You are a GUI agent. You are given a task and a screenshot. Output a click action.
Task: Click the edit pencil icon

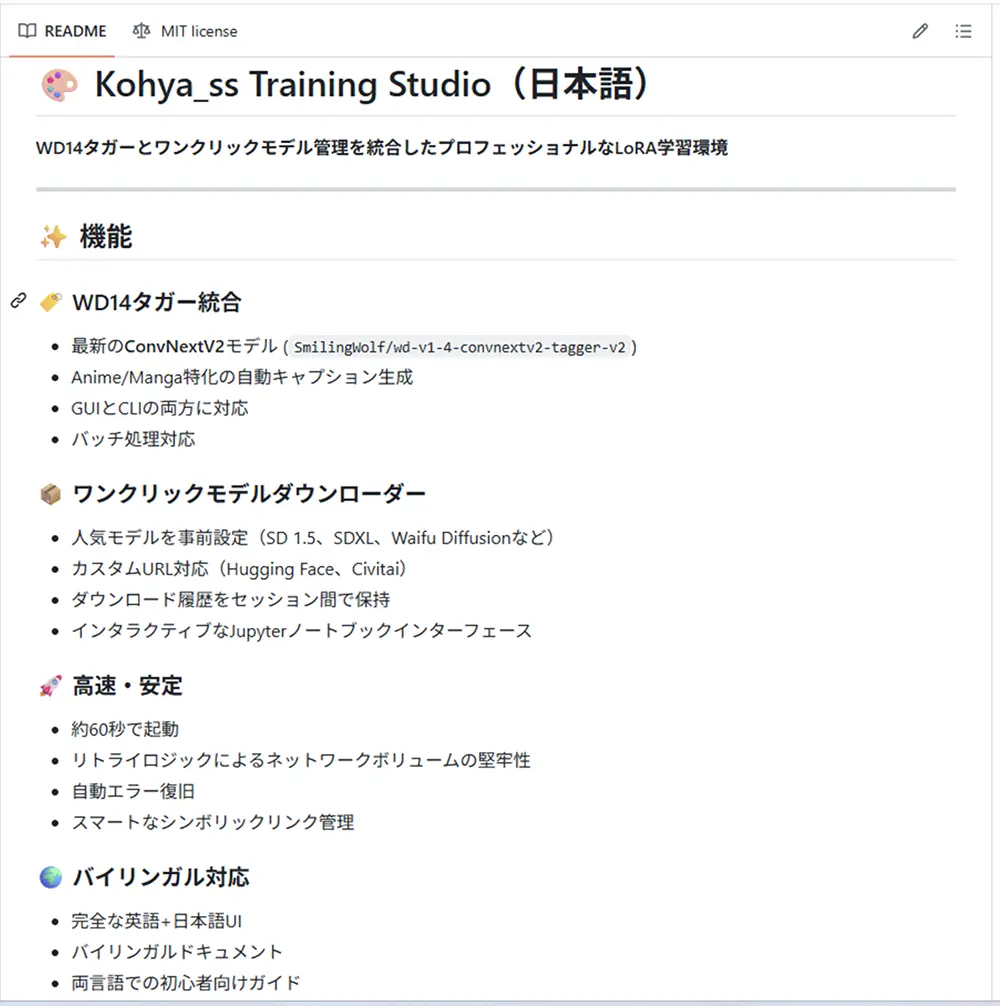920,31
